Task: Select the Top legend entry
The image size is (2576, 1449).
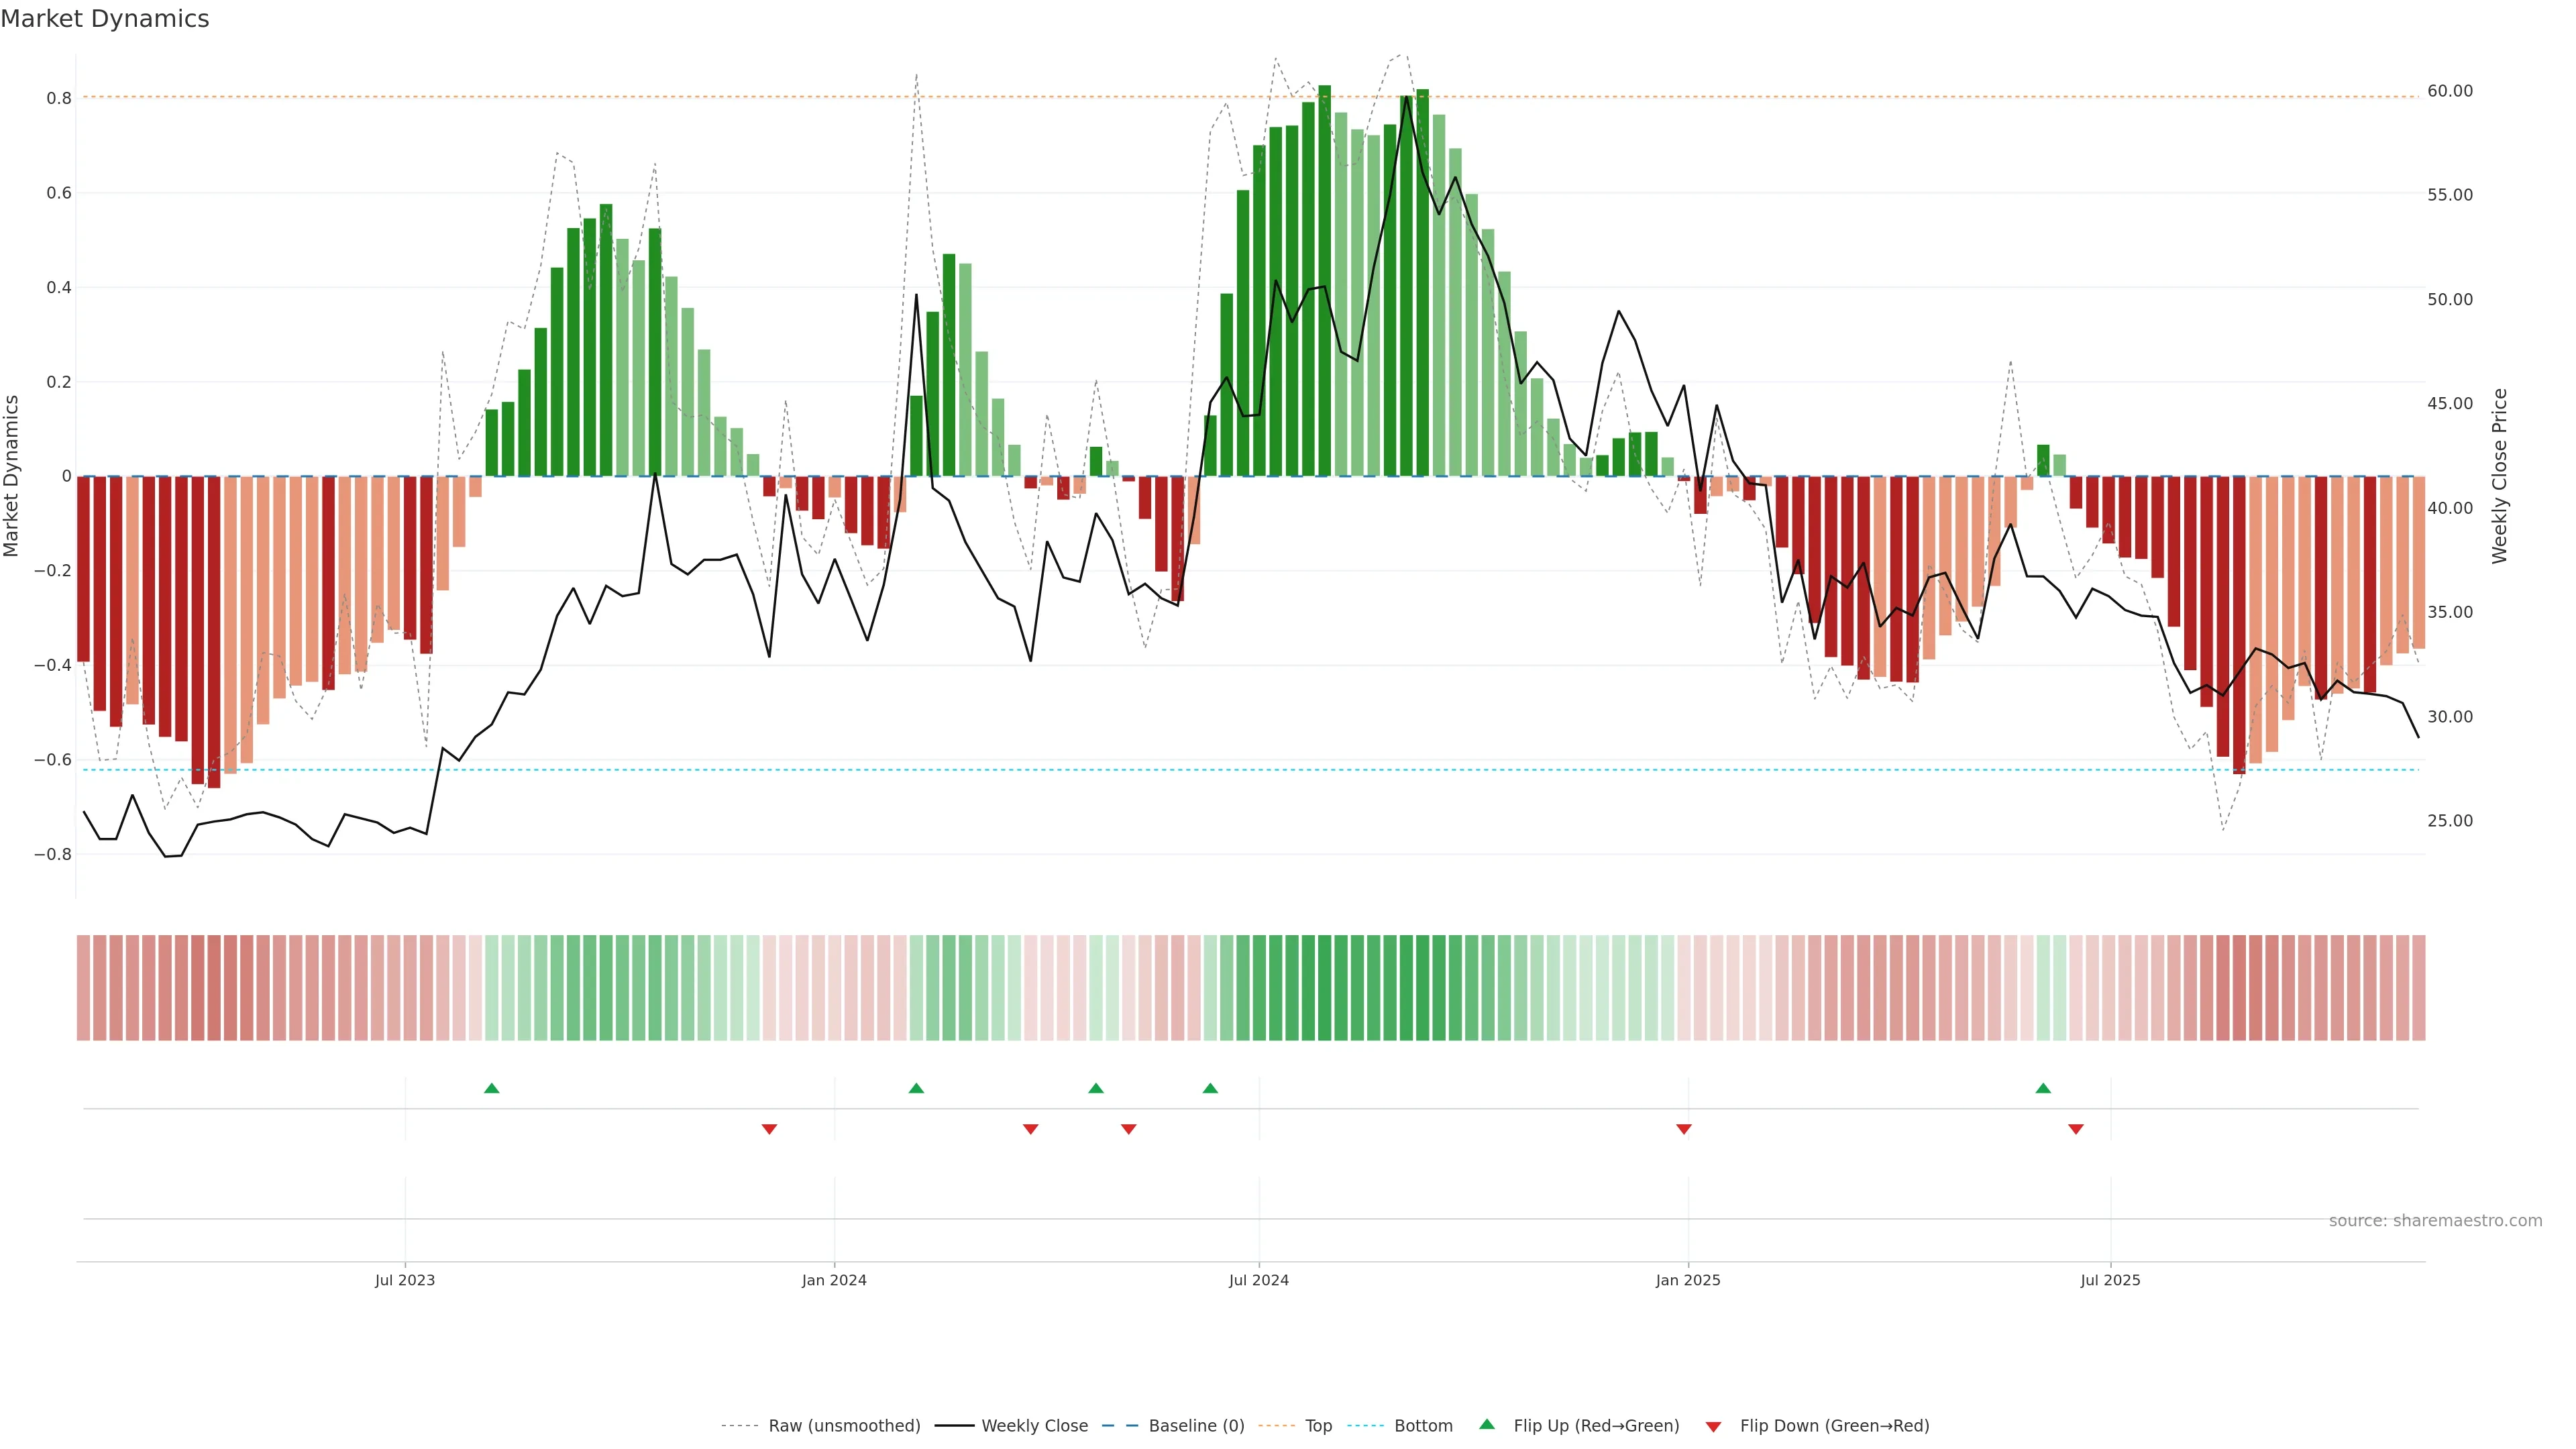Action: (x=1318, y=1426)
